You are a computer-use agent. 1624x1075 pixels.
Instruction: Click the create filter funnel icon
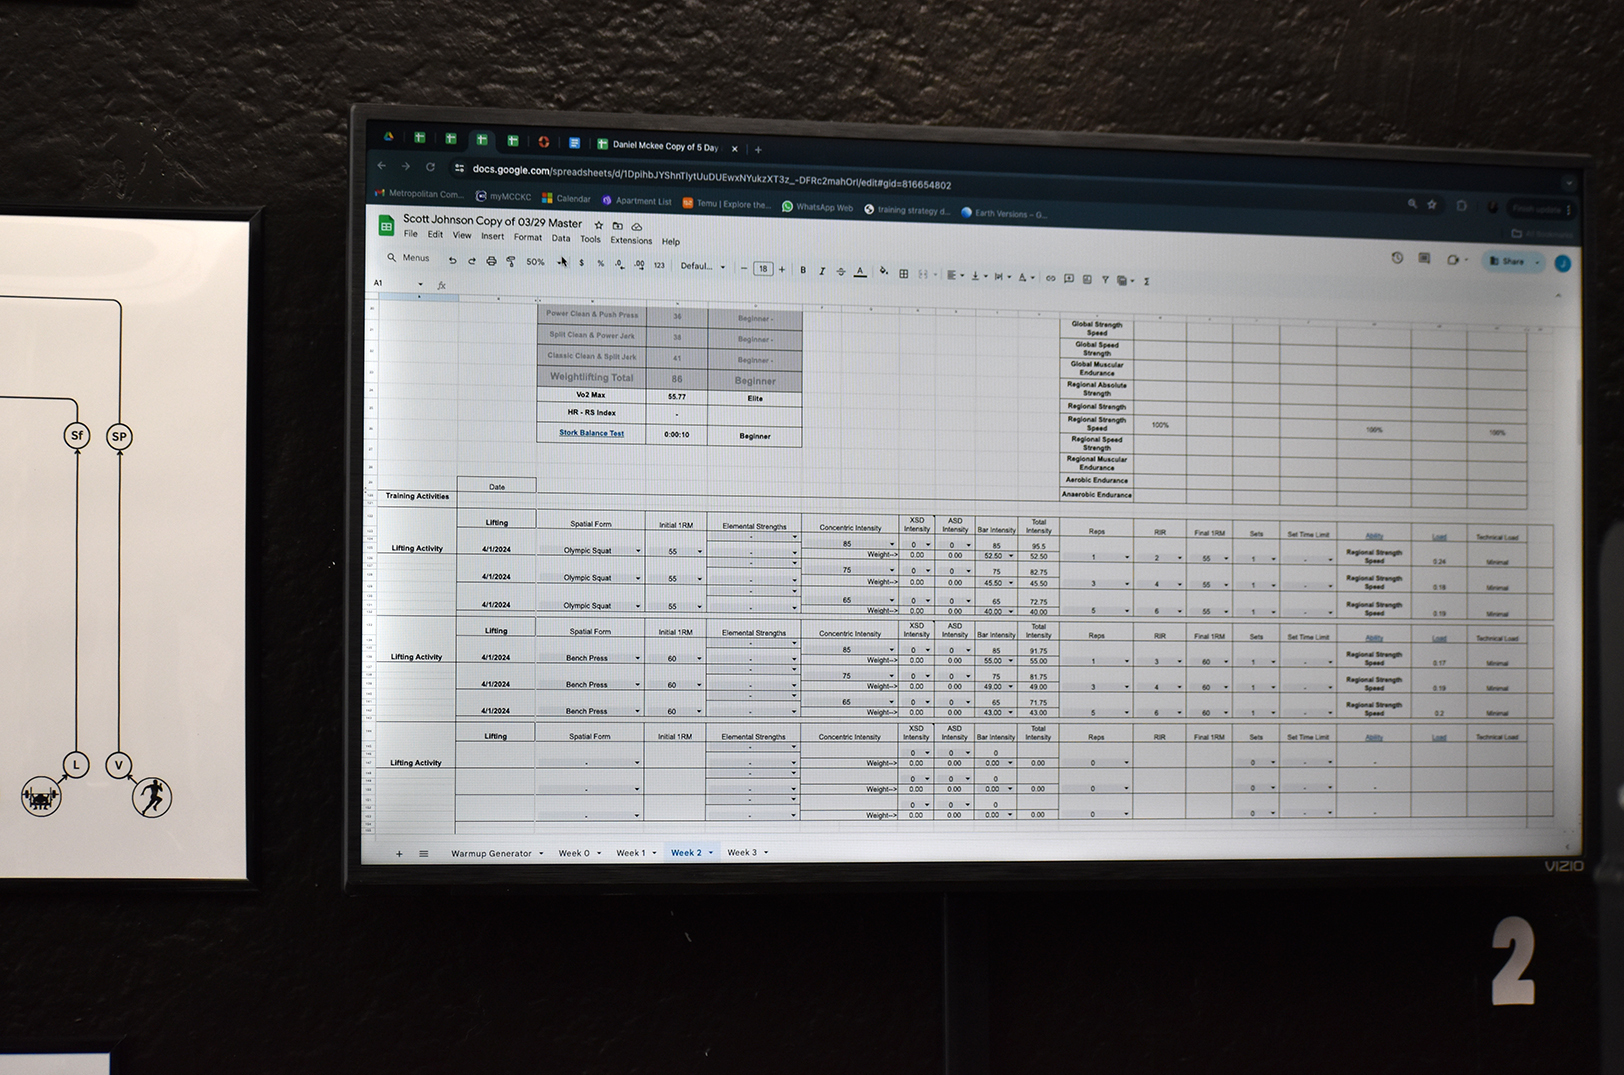[1105, 280]
